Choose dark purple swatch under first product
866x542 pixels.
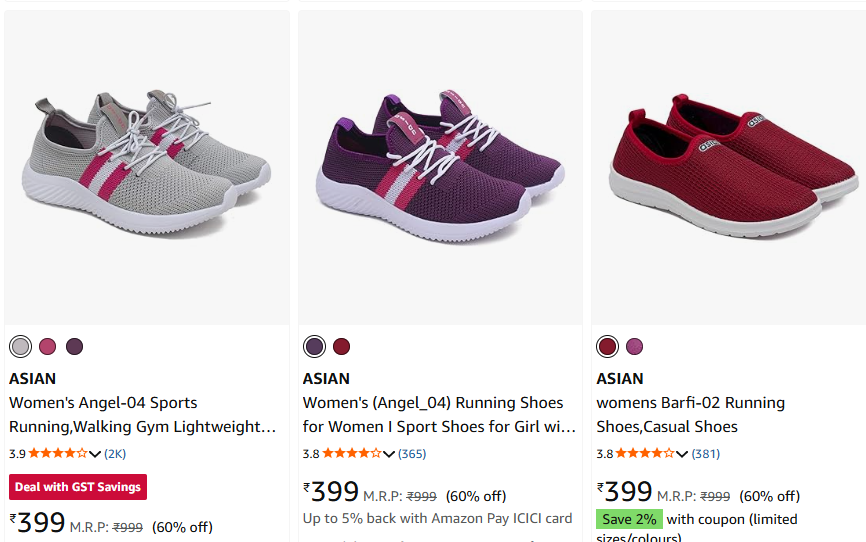pos(74,347)
